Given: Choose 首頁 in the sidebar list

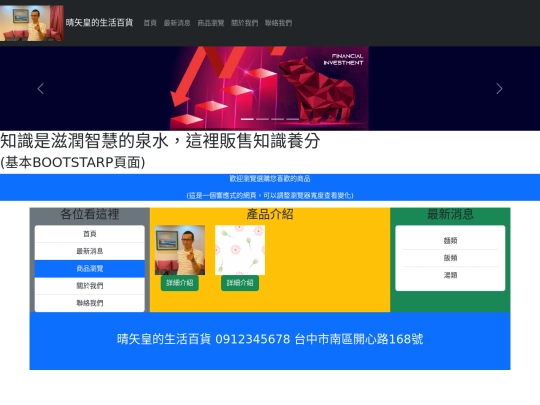Looking at the screenshot, I should click(90, 234).
